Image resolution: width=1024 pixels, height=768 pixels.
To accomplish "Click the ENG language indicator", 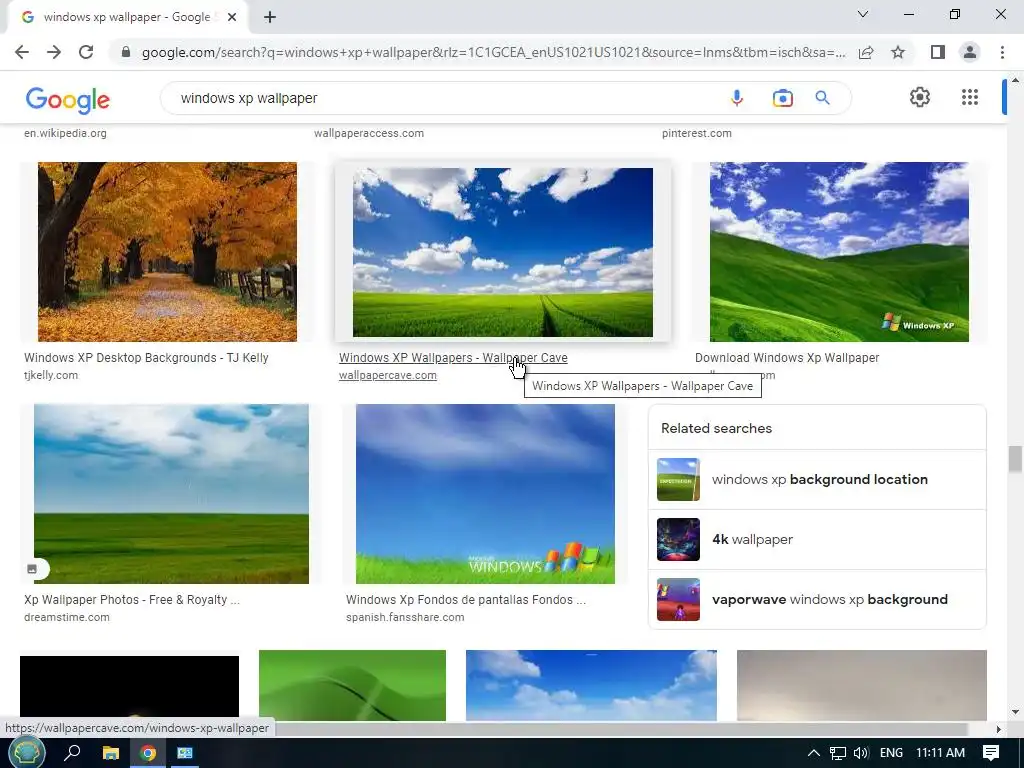I will tap(891, 753).
